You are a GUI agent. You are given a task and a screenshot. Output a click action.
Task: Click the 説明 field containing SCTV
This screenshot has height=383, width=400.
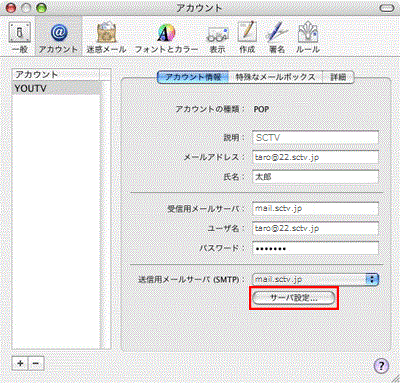(315, 137)
